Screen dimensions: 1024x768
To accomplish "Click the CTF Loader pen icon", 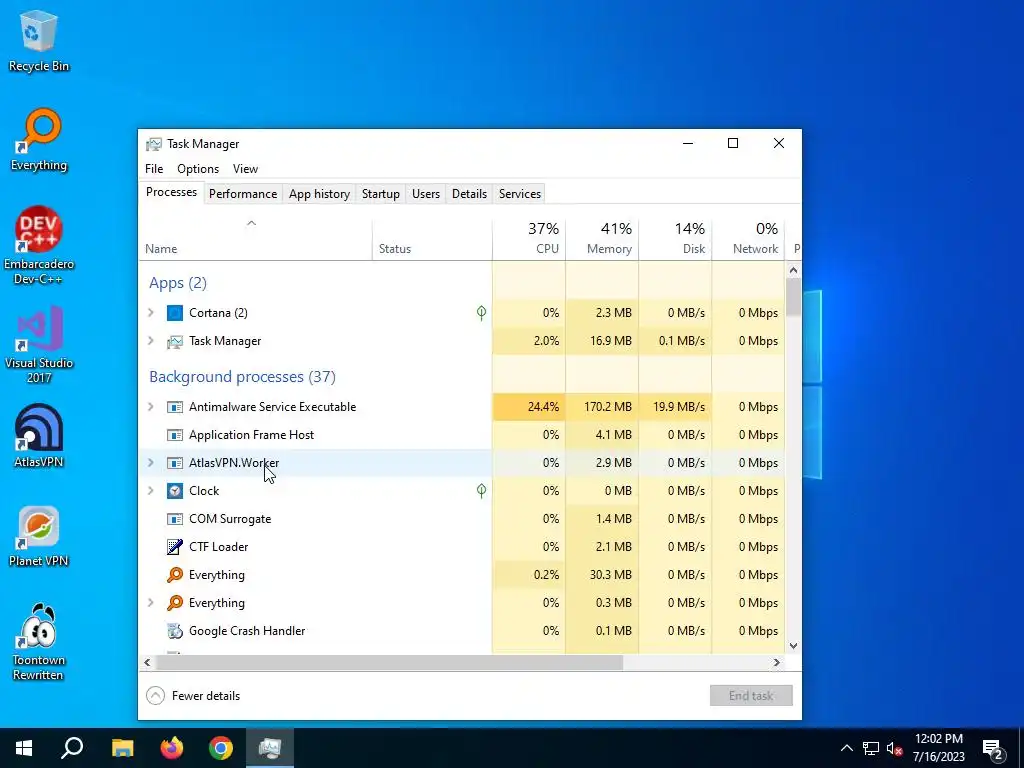I will (174, 547).
